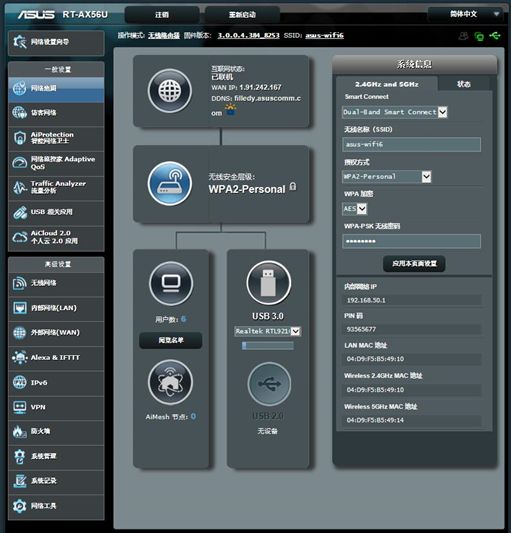The image size is (511, 533).
Task: Click the client count number
Action: pyautogui.click(x=184, y=319)
